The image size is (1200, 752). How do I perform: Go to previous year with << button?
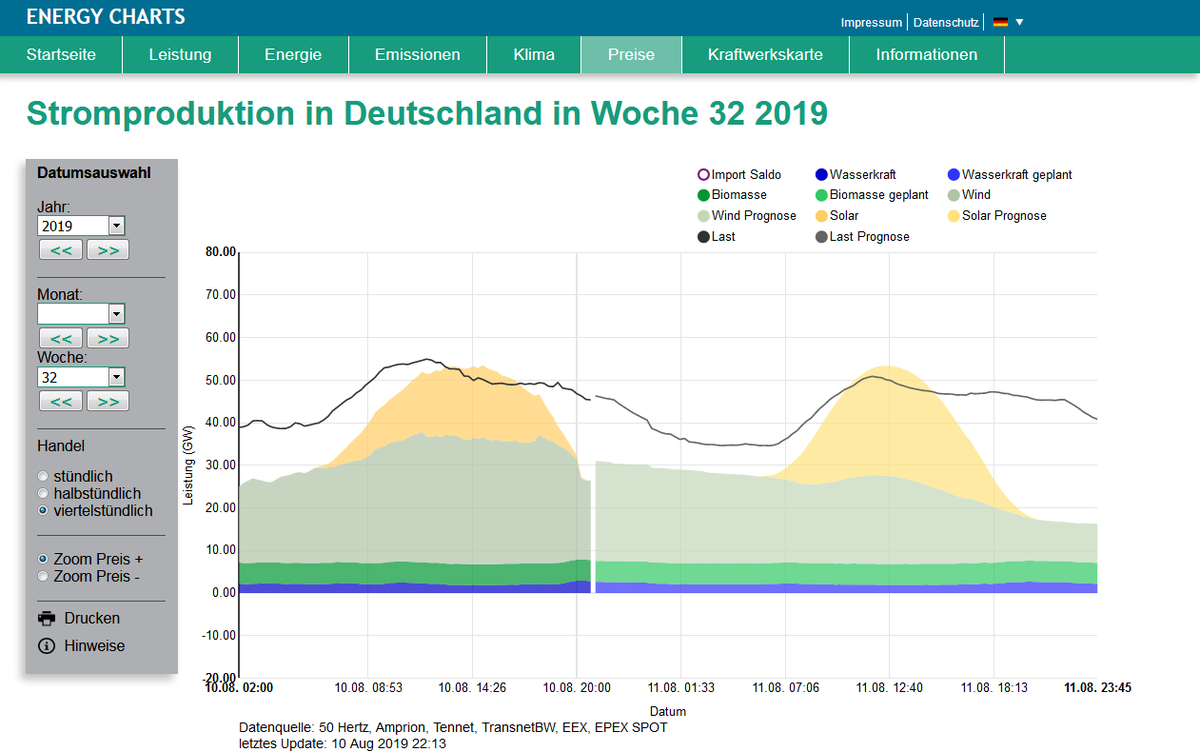[61, 250]
